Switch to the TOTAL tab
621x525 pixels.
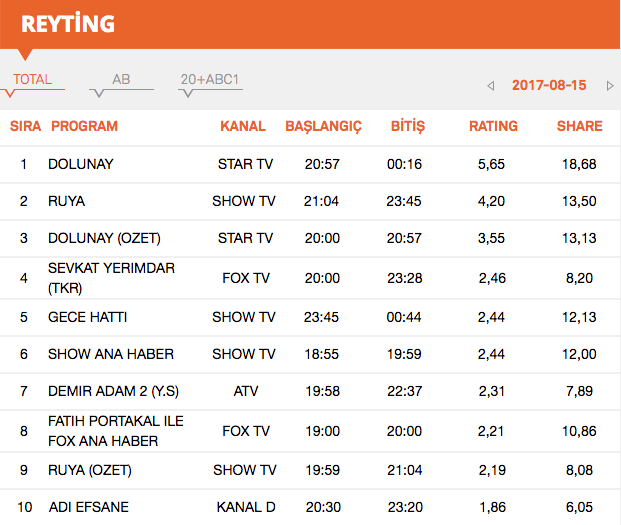[33, 80]
